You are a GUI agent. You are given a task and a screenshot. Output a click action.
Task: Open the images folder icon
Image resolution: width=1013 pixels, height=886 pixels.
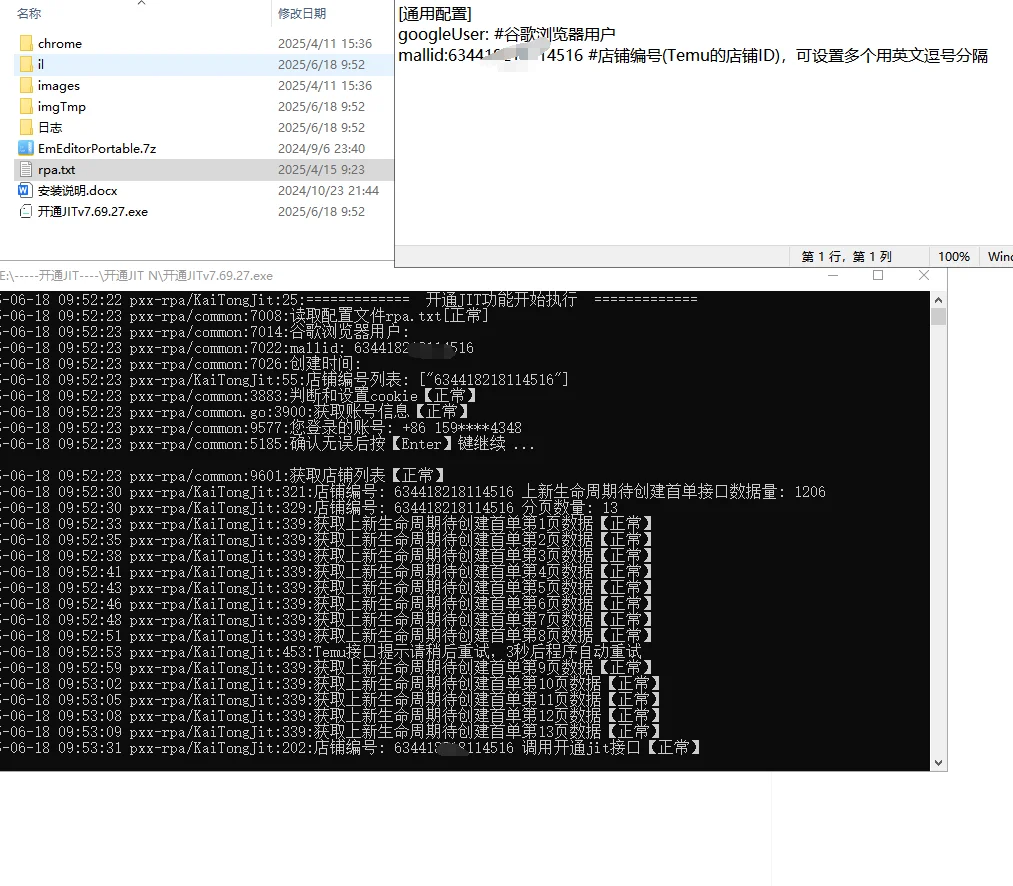click(x=26, y=85)
